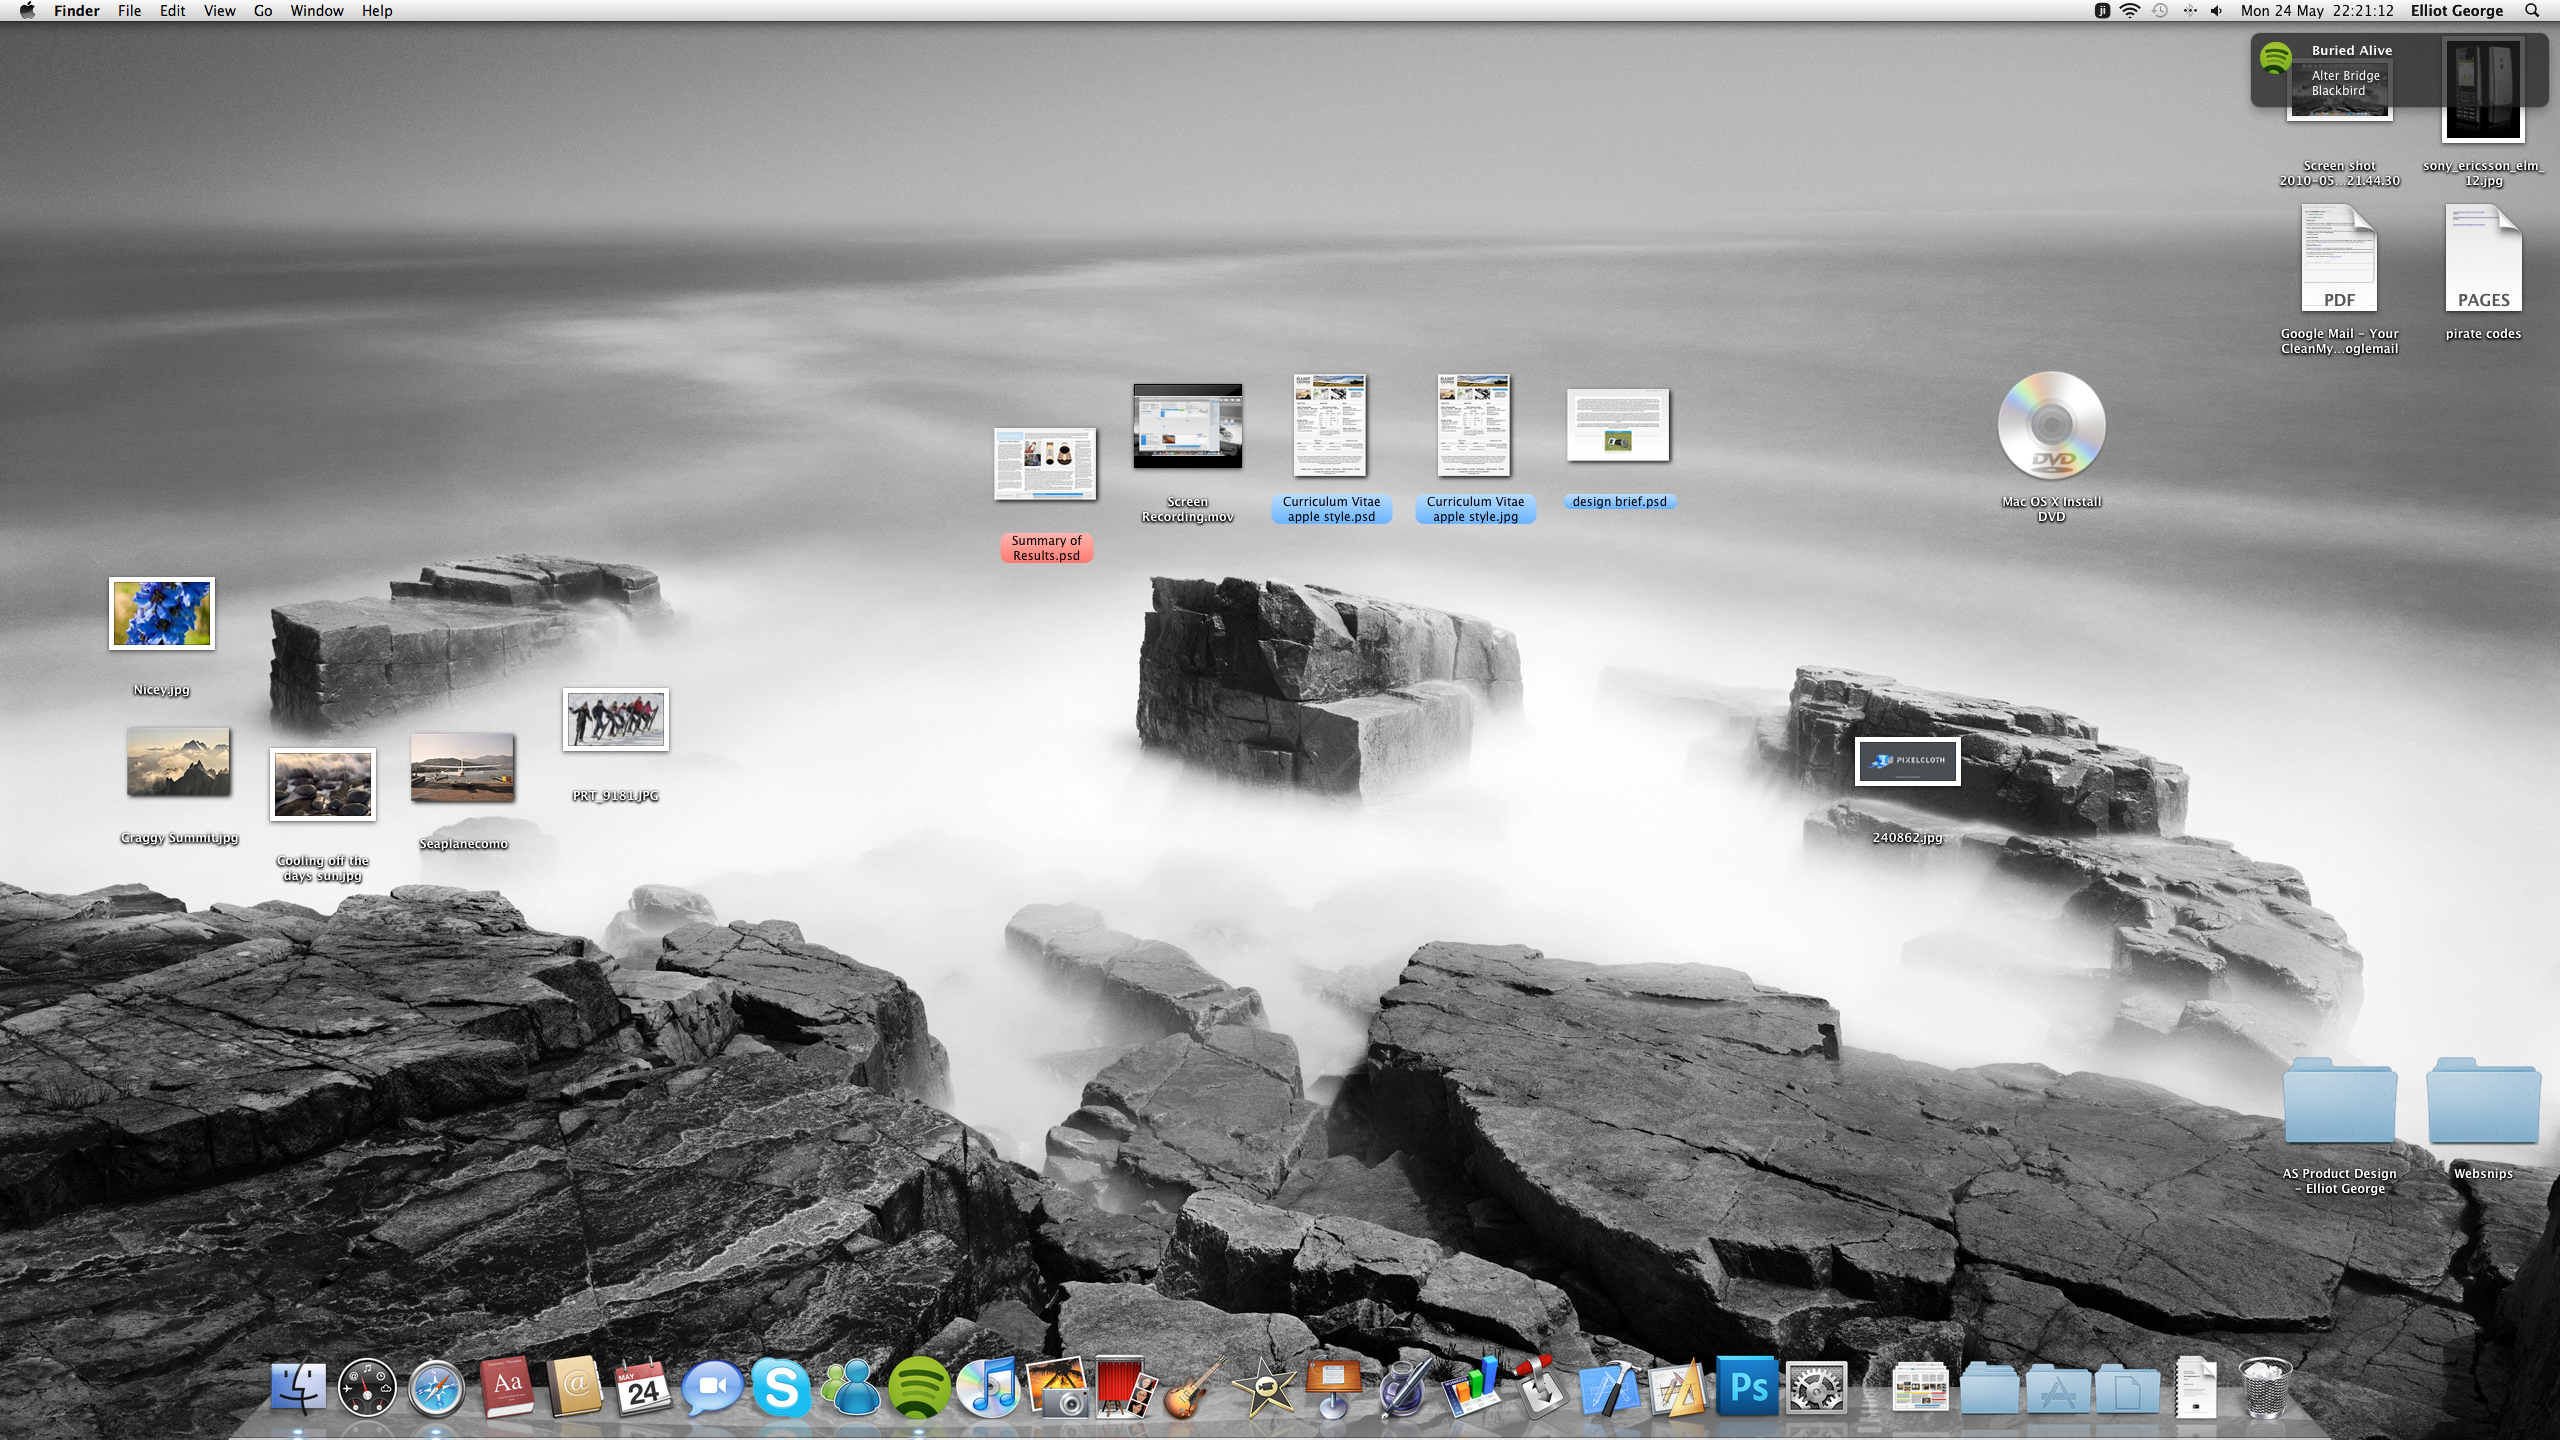This screenshot has height=1440, width=2560.
Task: Select the Seaplanecomo image
Action: point(462,768)
